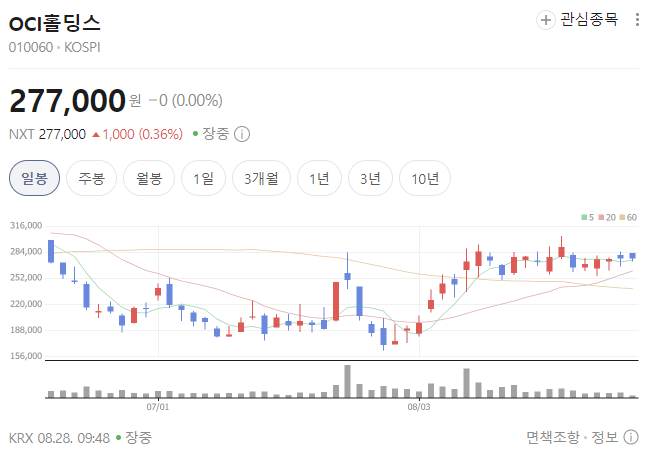Show the 1일 one-day chart
Screen dimensions: 652x458
(x=203, y=178)
